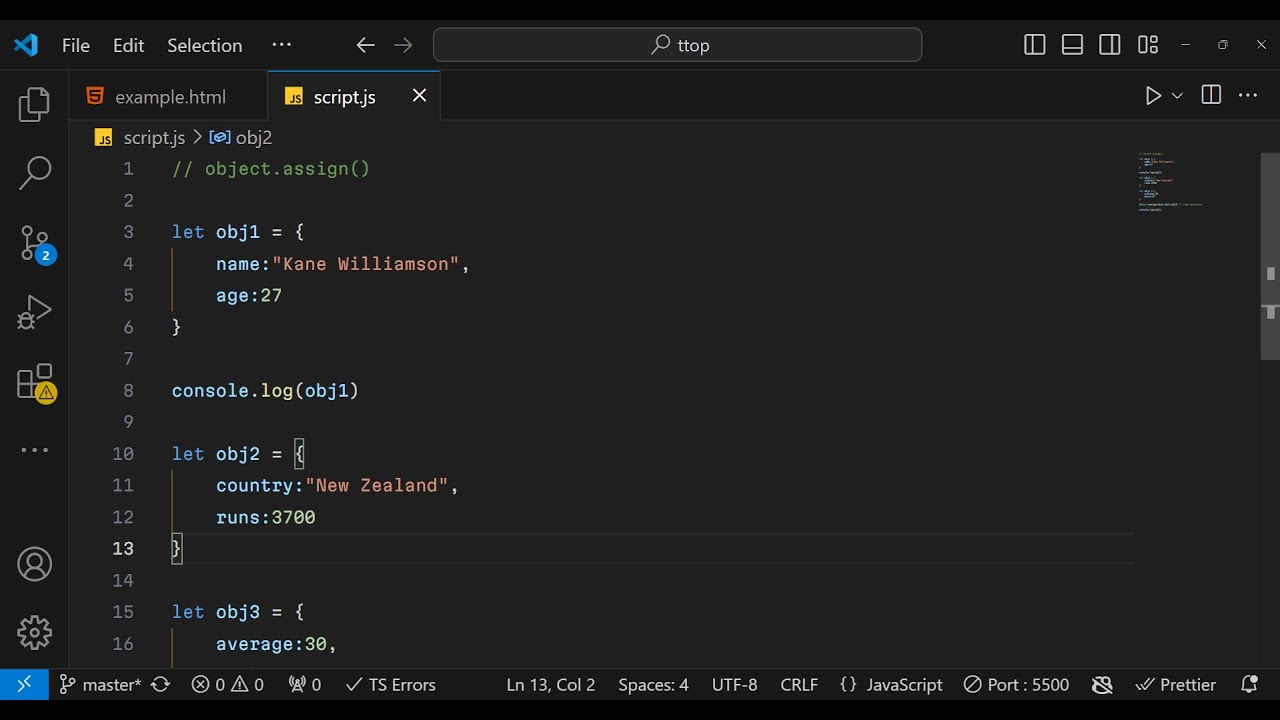Run the code with play button
Viewport: 1280px width, 720px height.
(x=1153, y=96)
